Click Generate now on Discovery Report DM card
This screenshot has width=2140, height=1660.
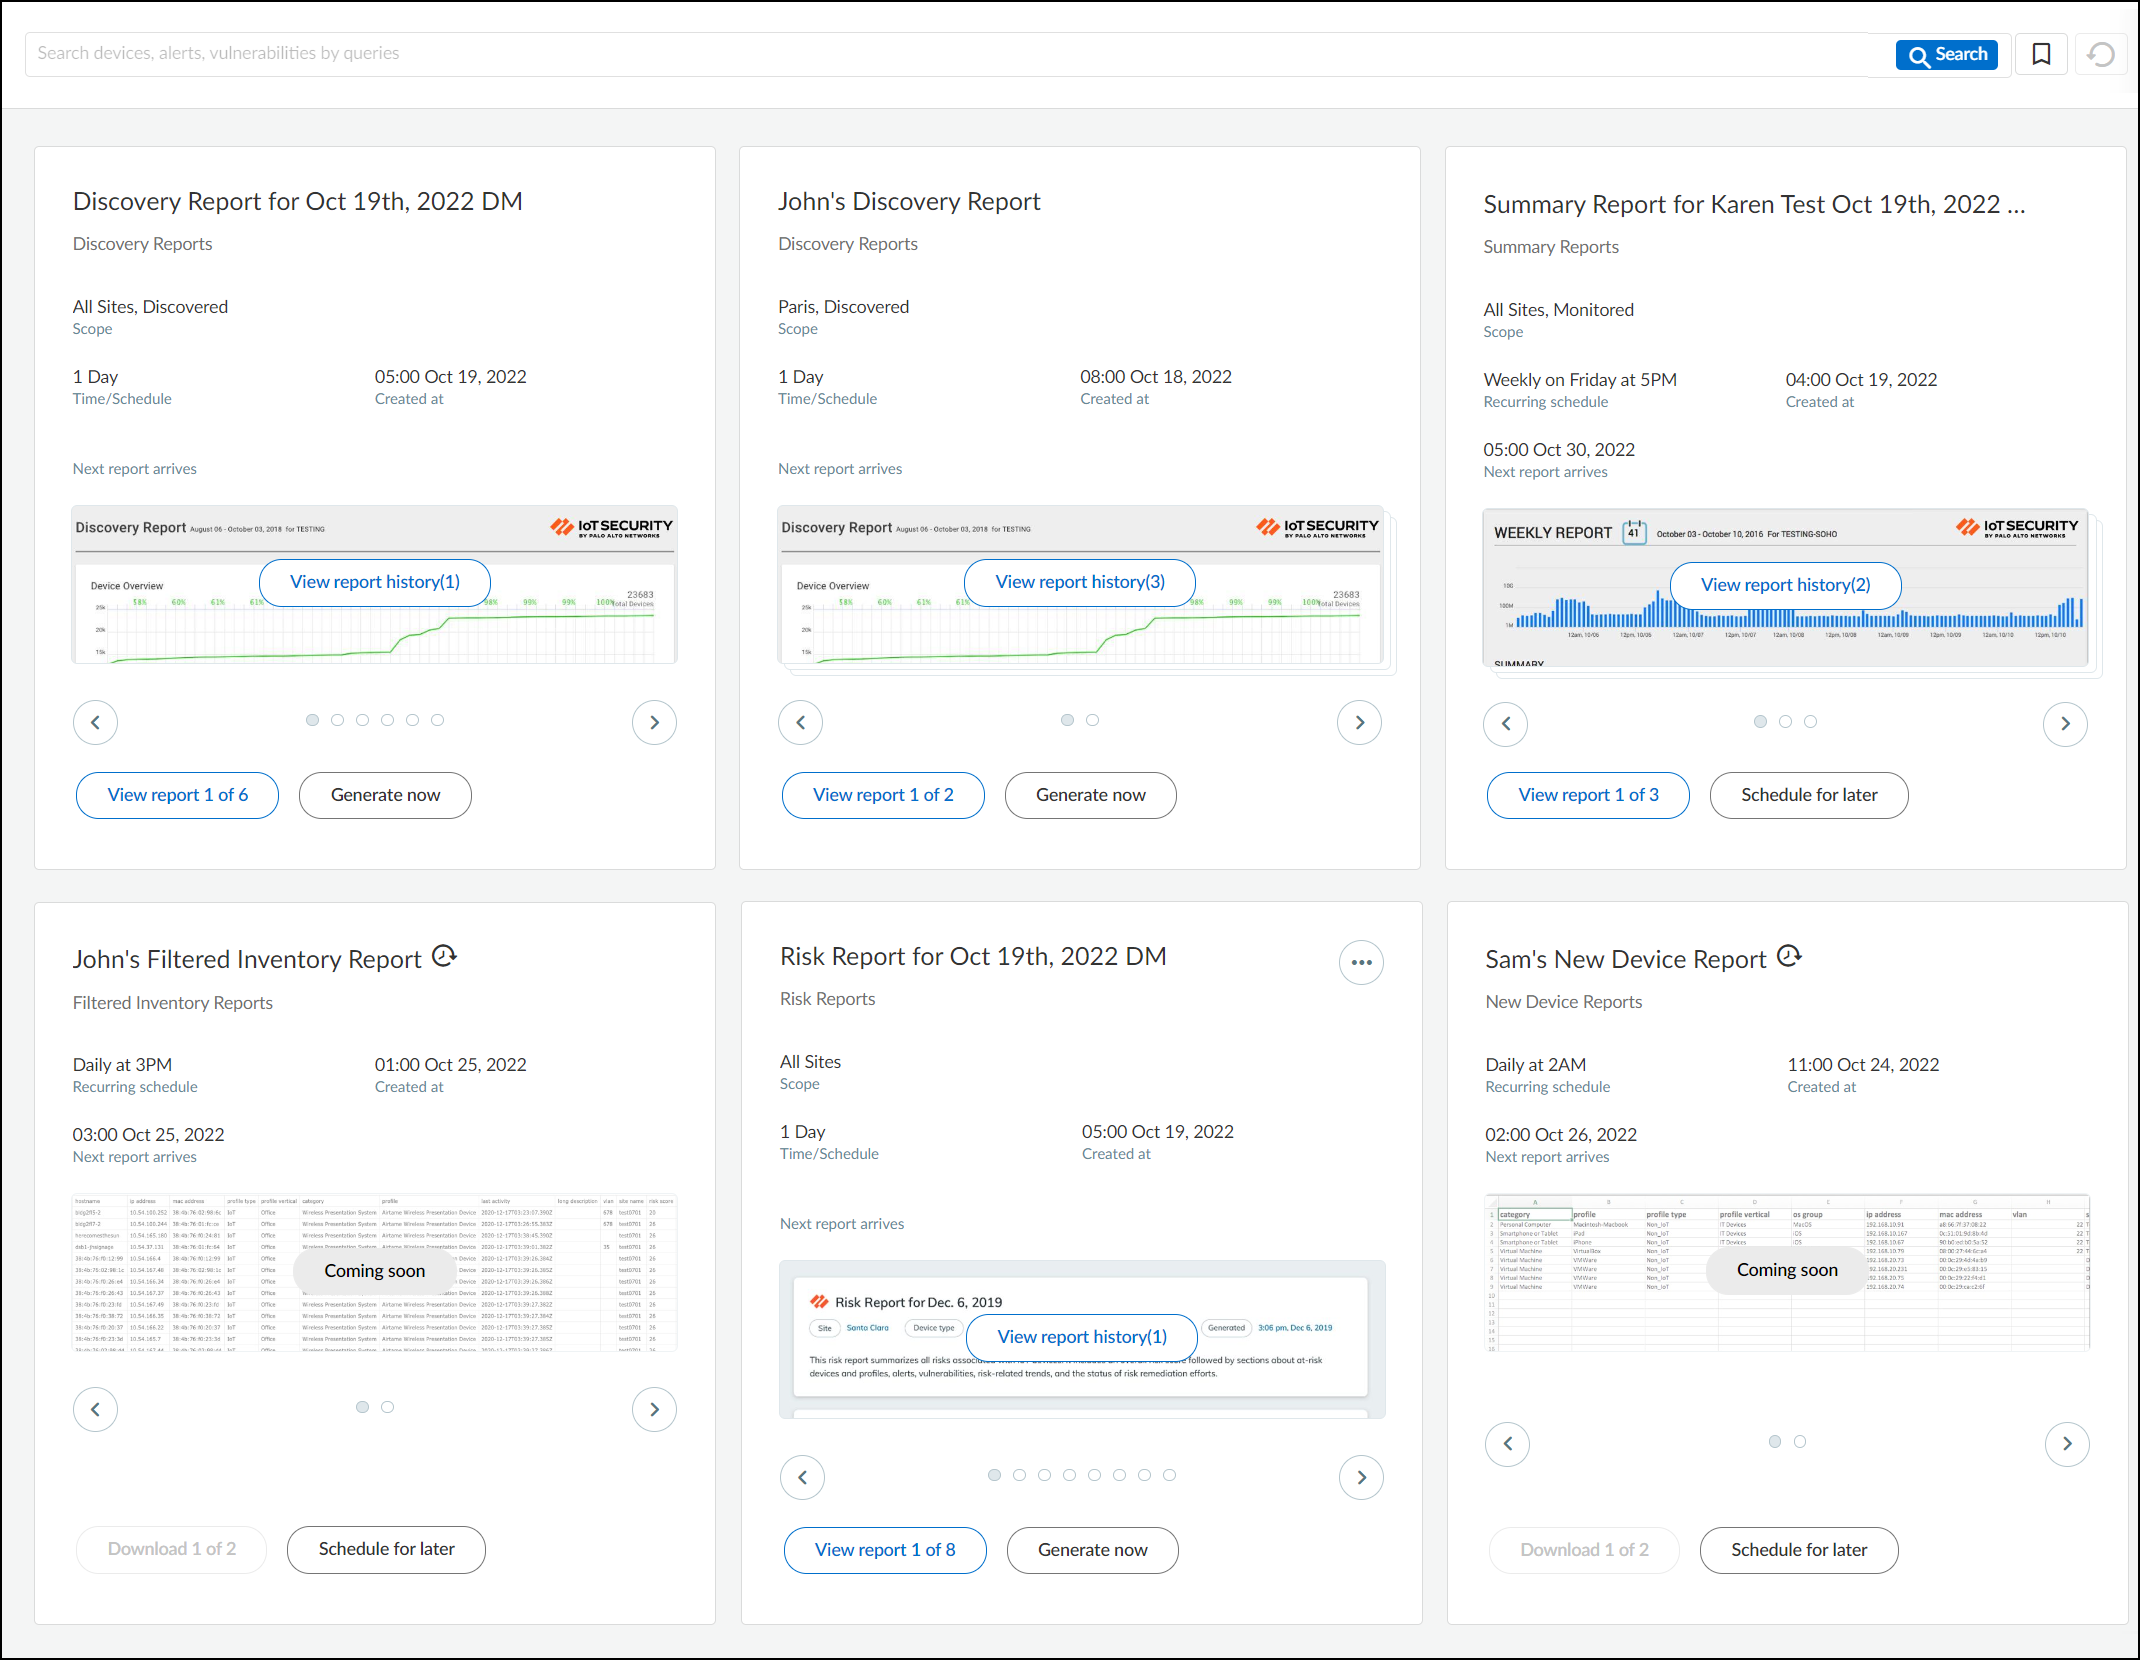(x=385, y=795)
